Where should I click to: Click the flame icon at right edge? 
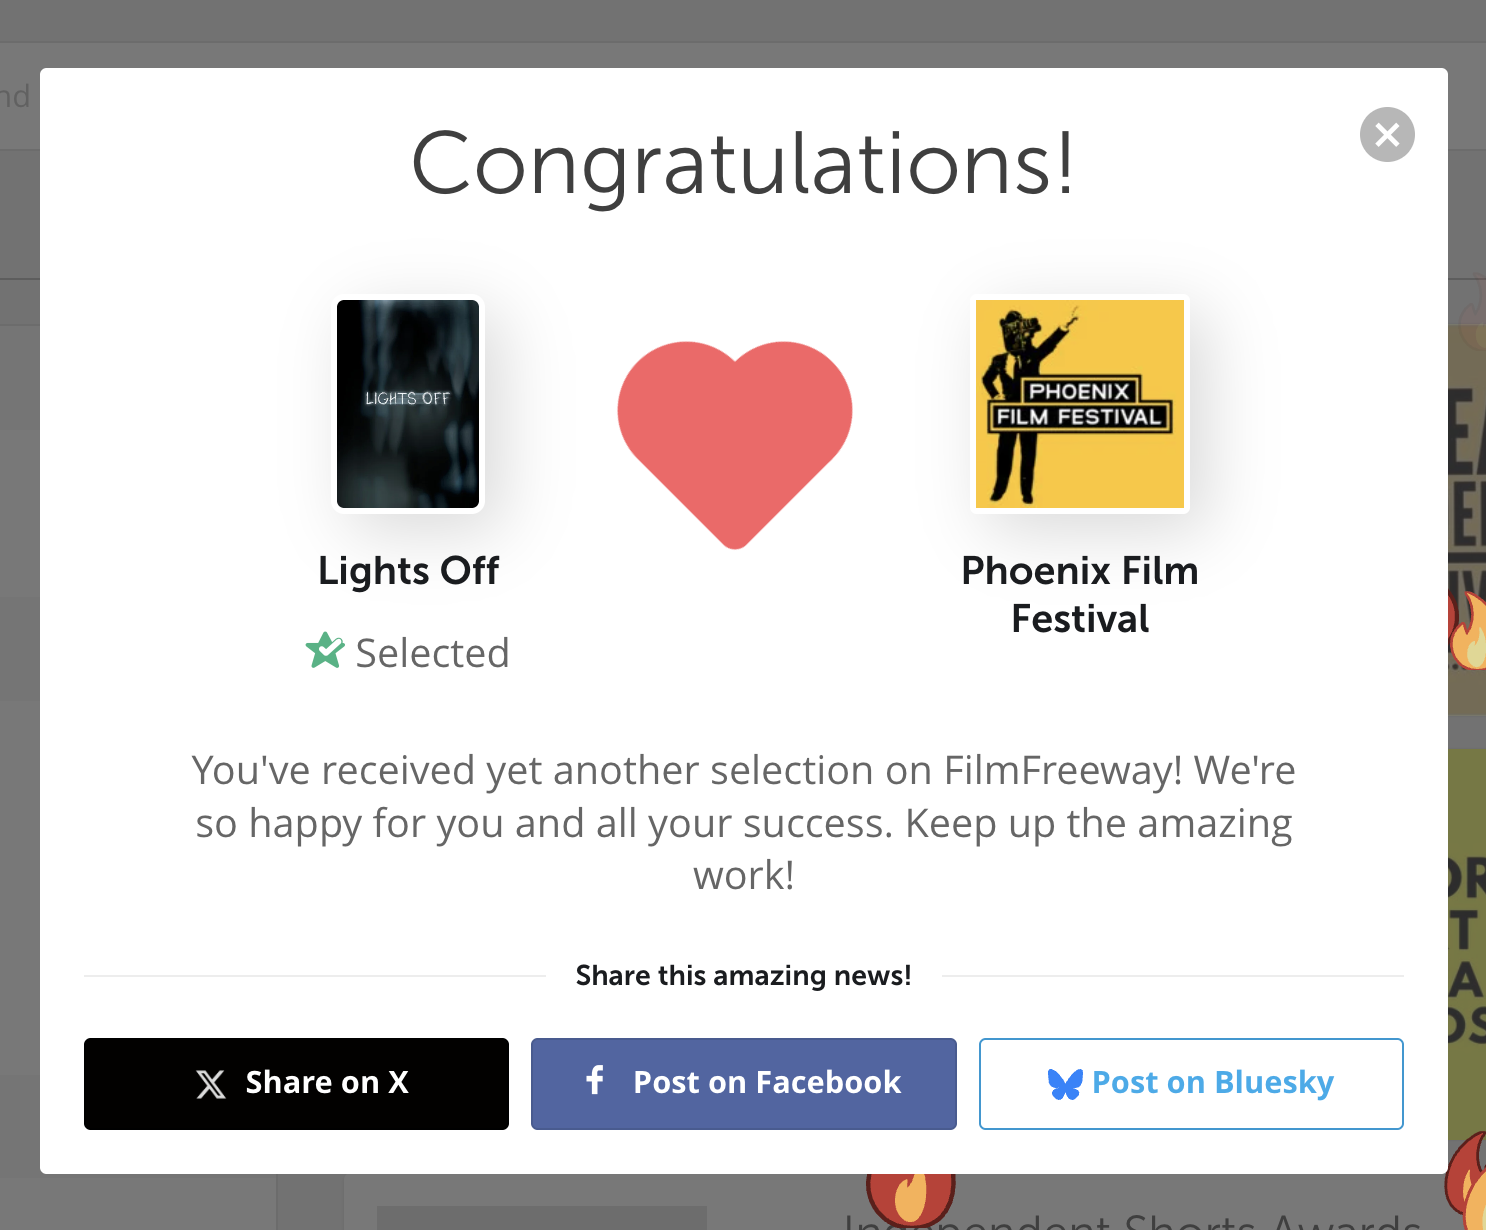pyautogui.click(x=1469, y=630)
